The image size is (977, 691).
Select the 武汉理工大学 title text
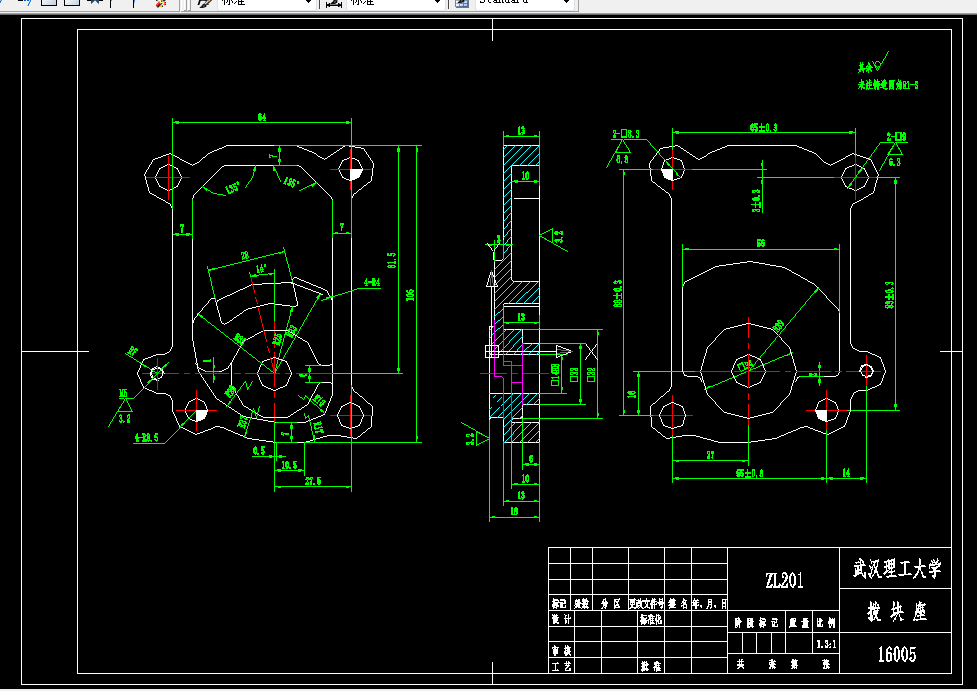tap(896, 568)
